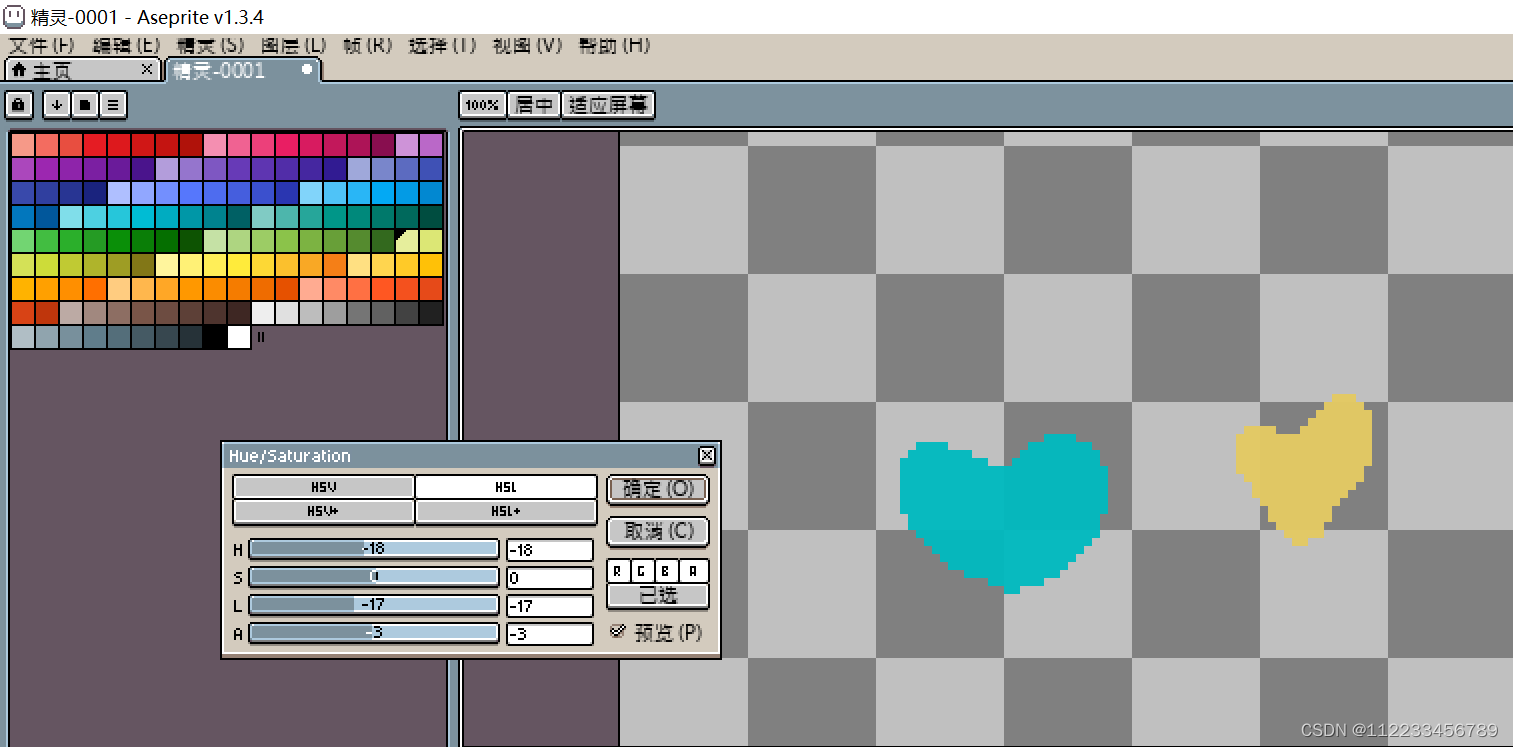Adjust the L lightness slider

click(x=373, y=605)
